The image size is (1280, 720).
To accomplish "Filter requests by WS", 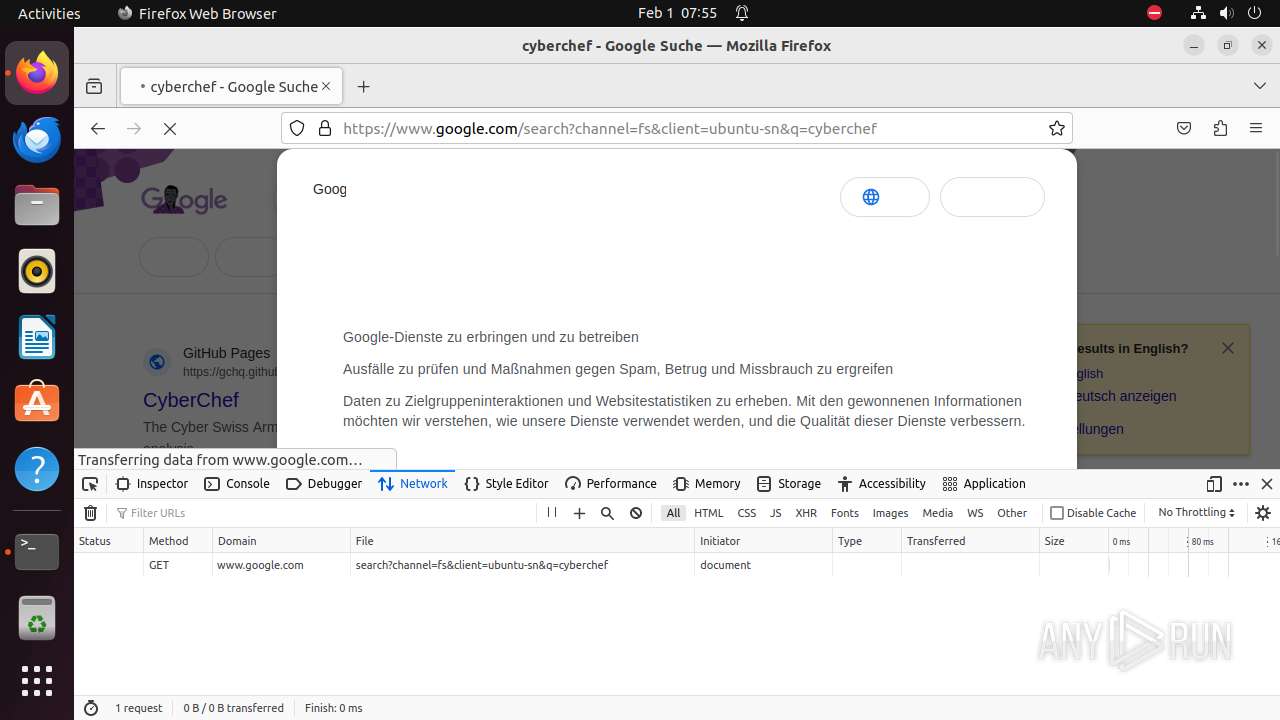I will (976, 513).
